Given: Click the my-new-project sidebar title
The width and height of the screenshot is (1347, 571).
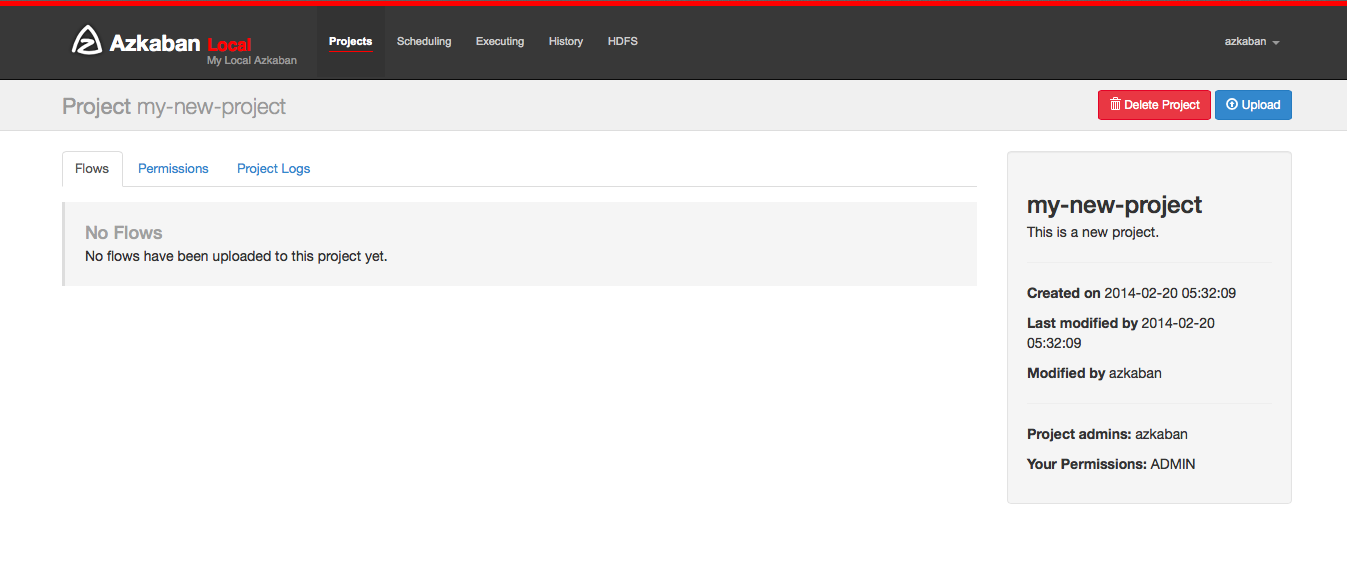Looking at the screenshot, I should [1114, 205].
